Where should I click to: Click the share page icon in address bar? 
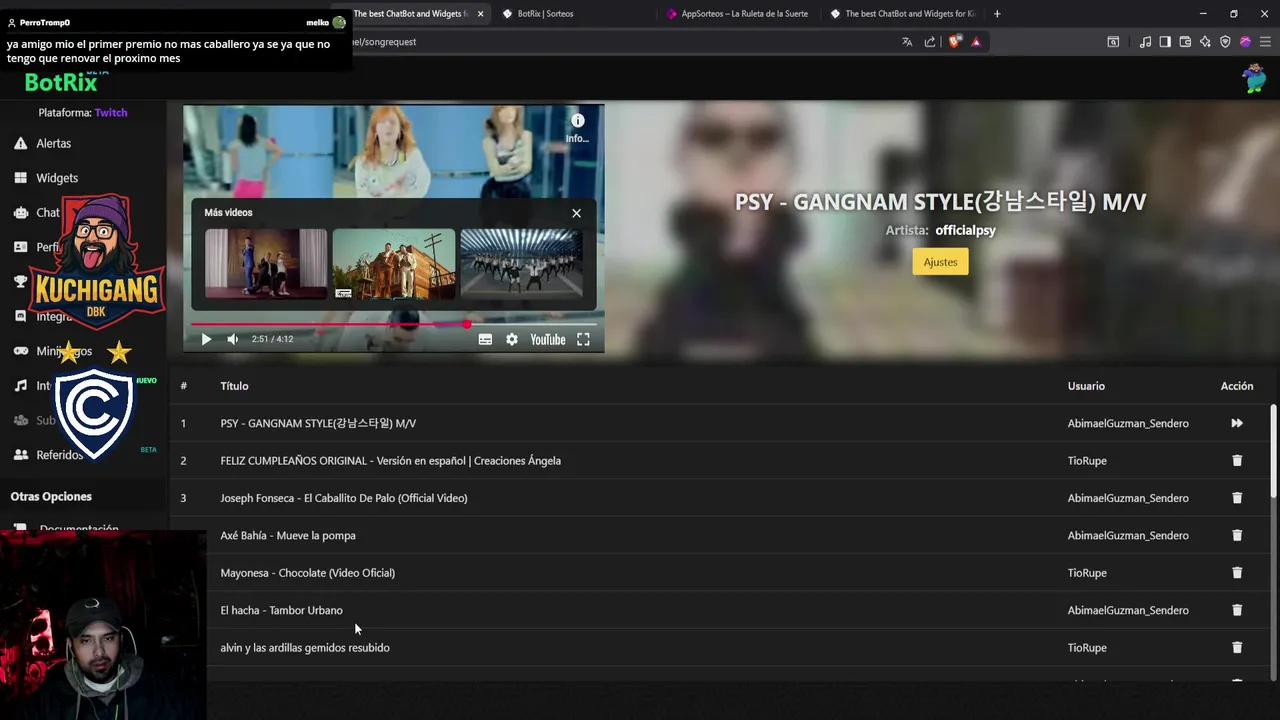[x=930, y=42]
